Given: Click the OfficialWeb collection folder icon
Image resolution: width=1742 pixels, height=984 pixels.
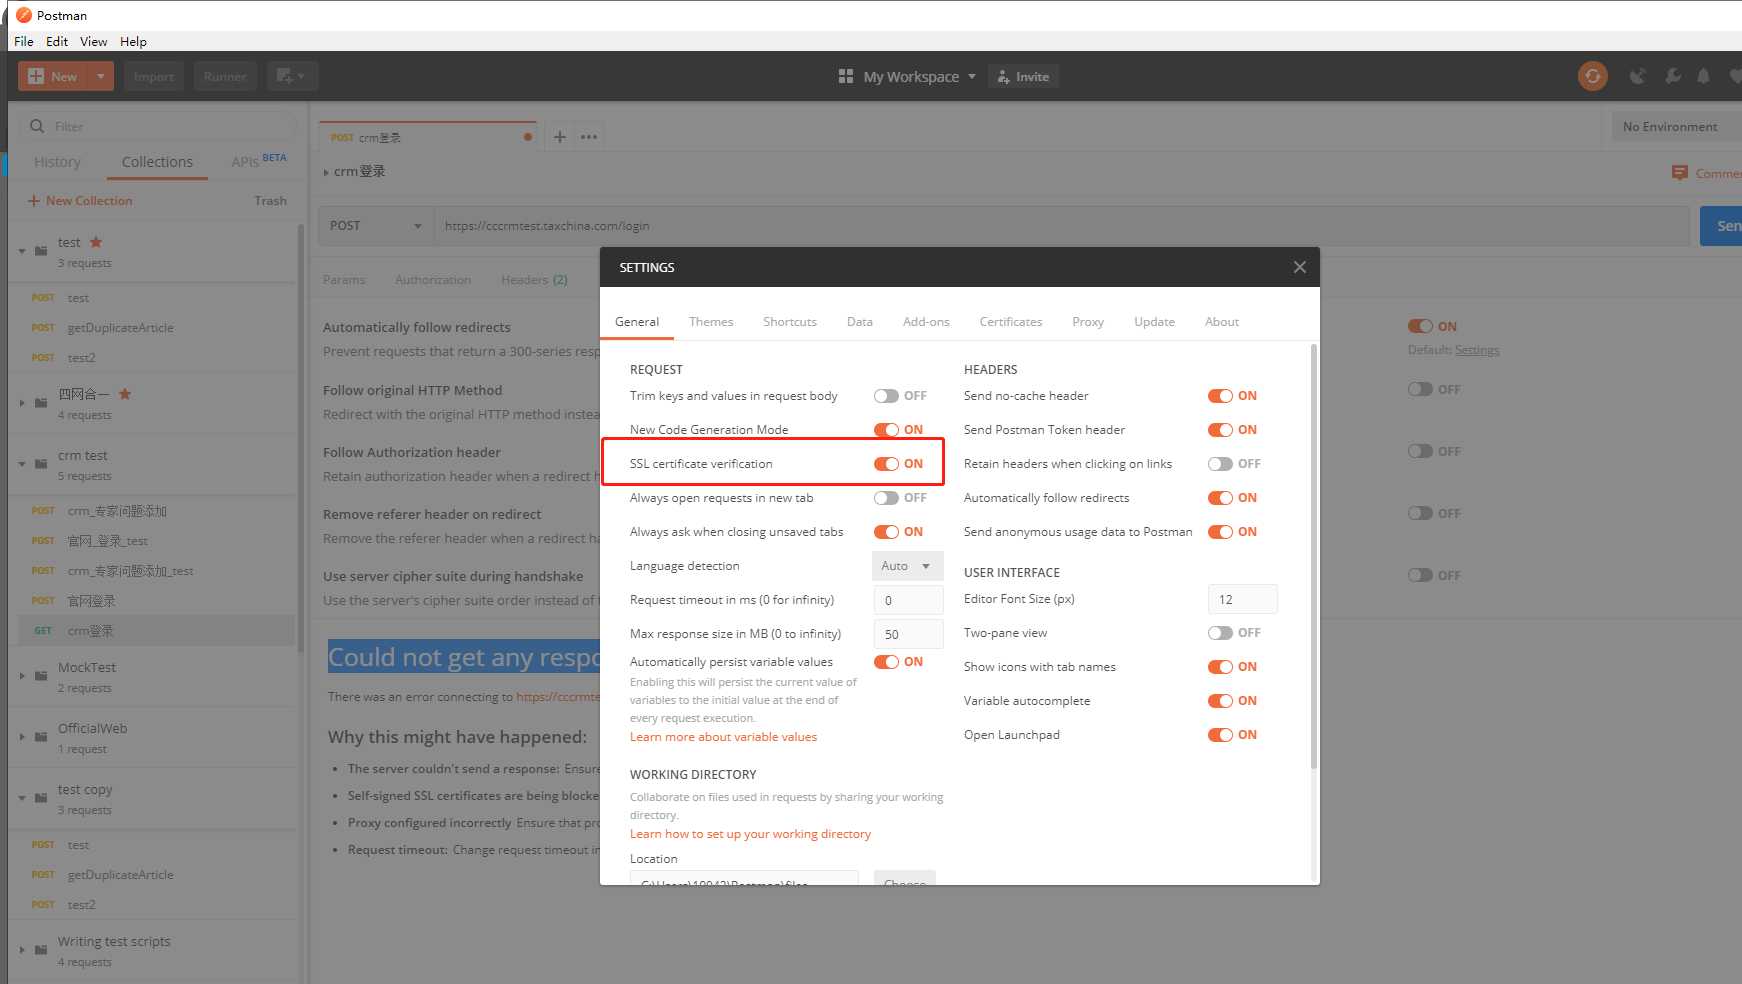Looking at the screenshot, I should coord(41,737).
